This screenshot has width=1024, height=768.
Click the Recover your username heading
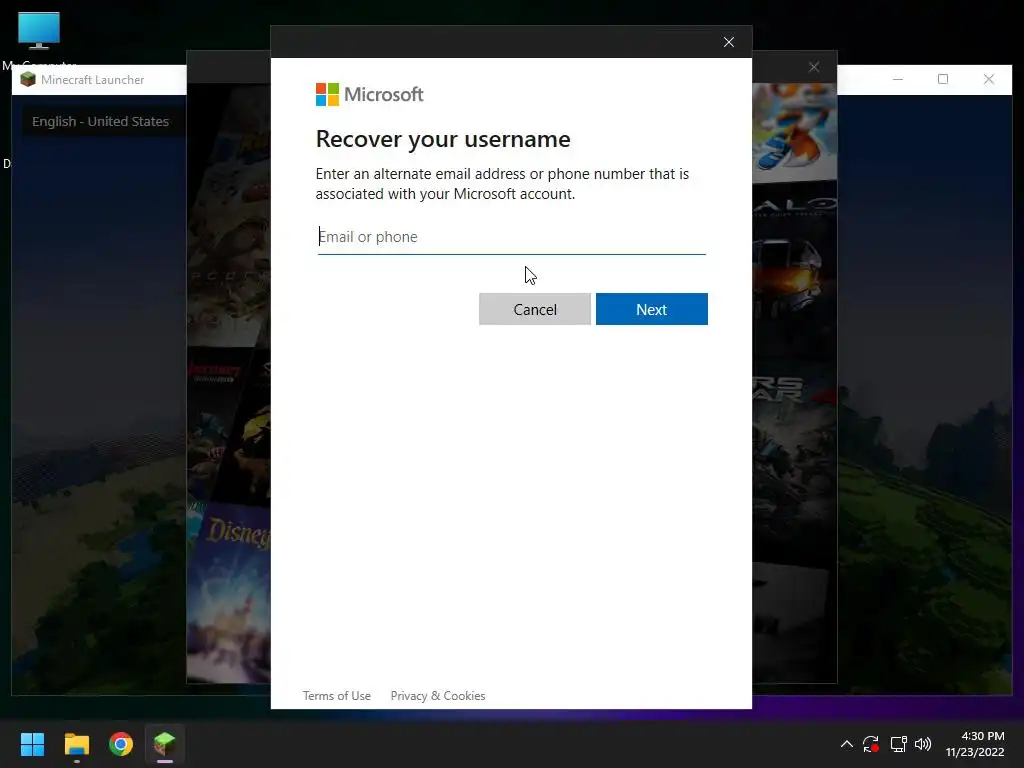443,139
